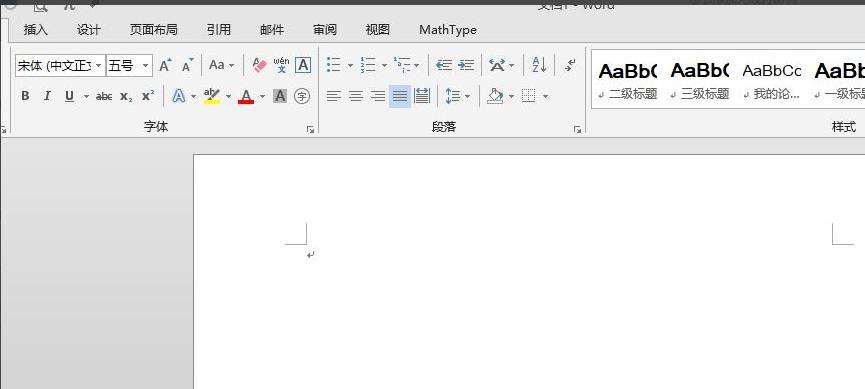
Task: Click the borders icon
Action: pyautogui.click(x=529, y=97)
